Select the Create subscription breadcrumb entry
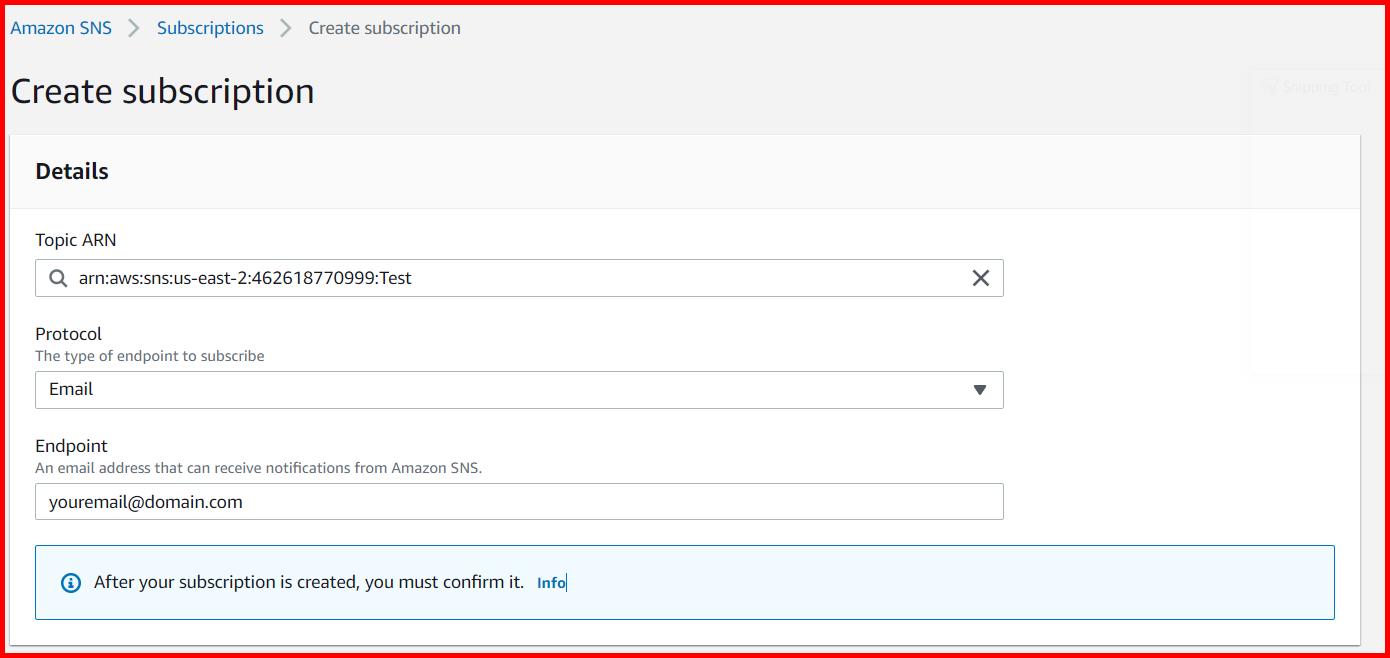This screenshot has width=1390, height=658. click(x=384, y=28)
